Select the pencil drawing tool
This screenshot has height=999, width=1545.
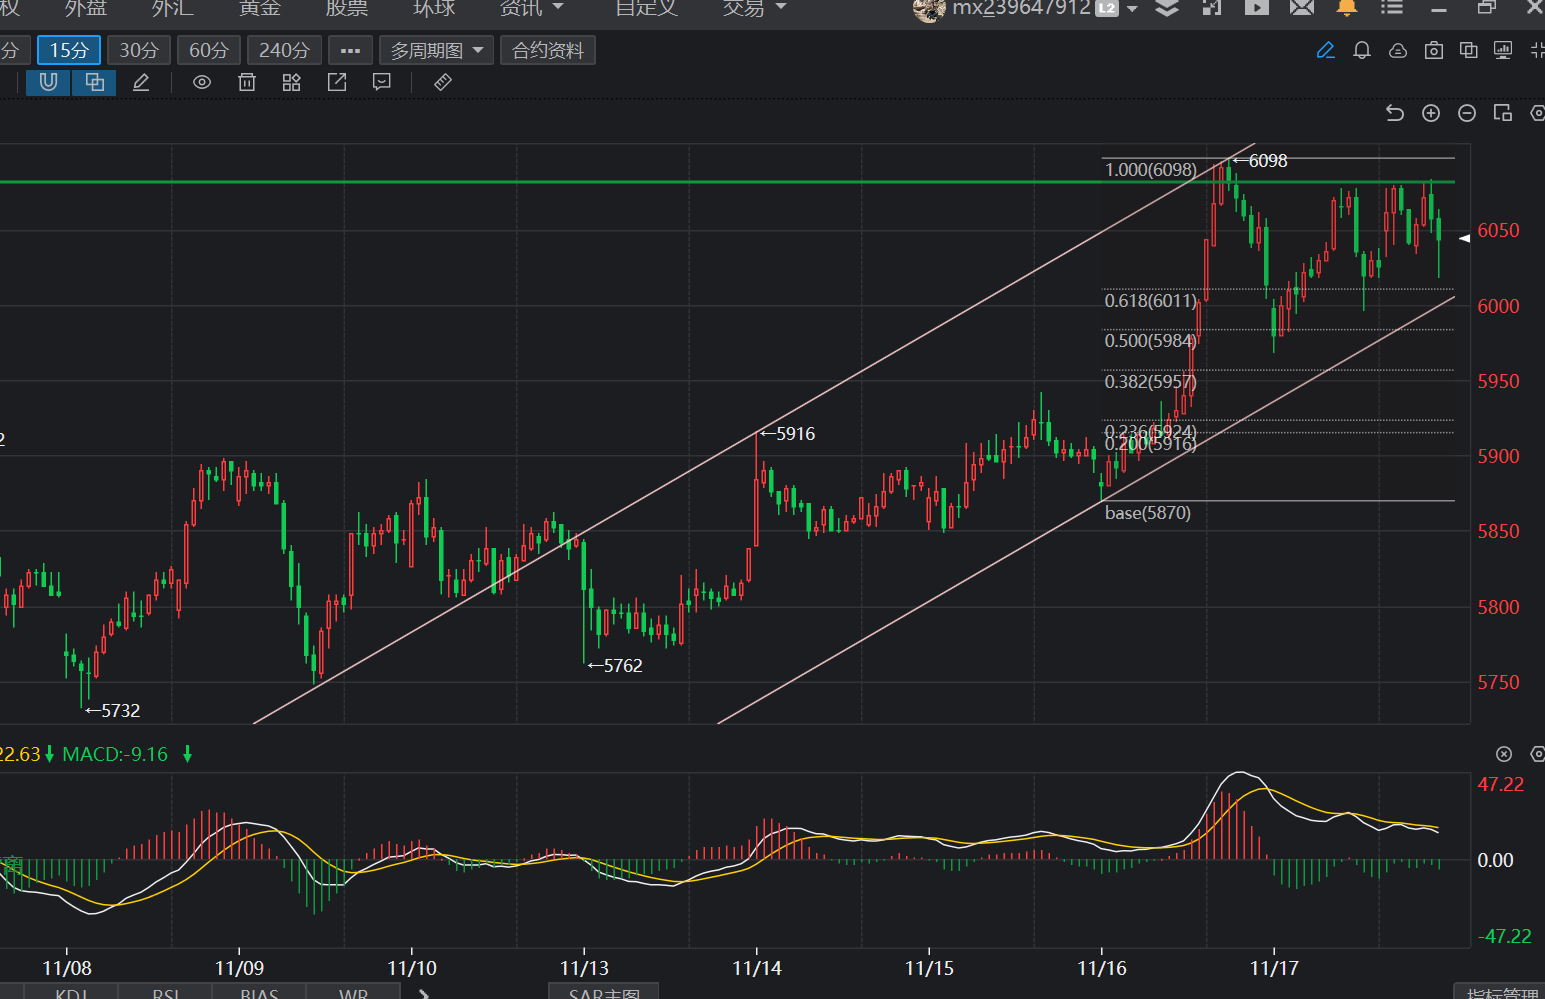coord(141,82)
